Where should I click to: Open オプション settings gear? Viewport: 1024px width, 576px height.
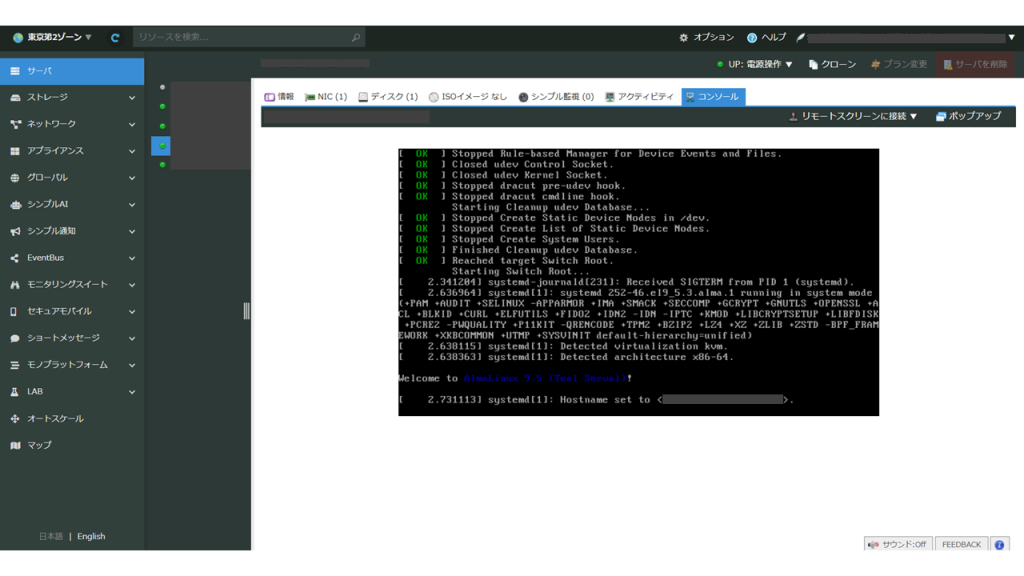[707, 37]
